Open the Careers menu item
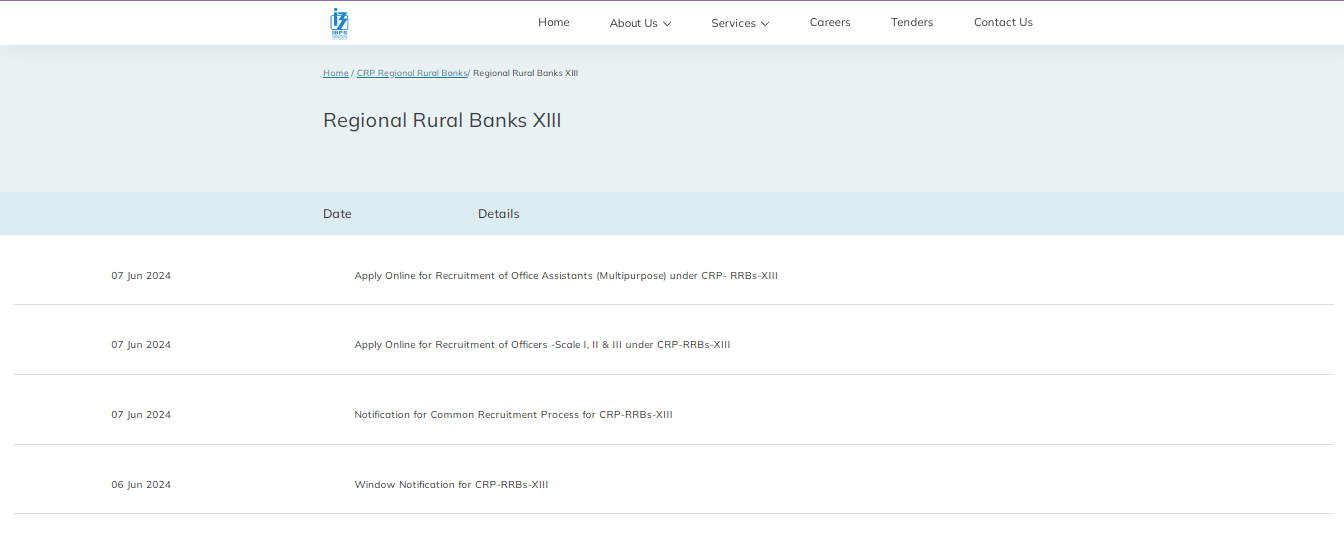 [x=829, y=22]
